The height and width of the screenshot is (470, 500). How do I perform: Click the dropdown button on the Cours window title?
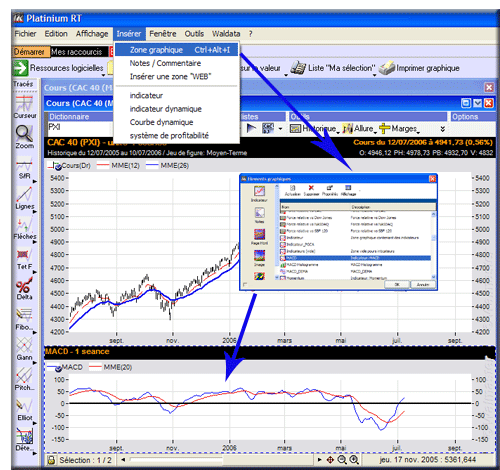coord(477,103)
